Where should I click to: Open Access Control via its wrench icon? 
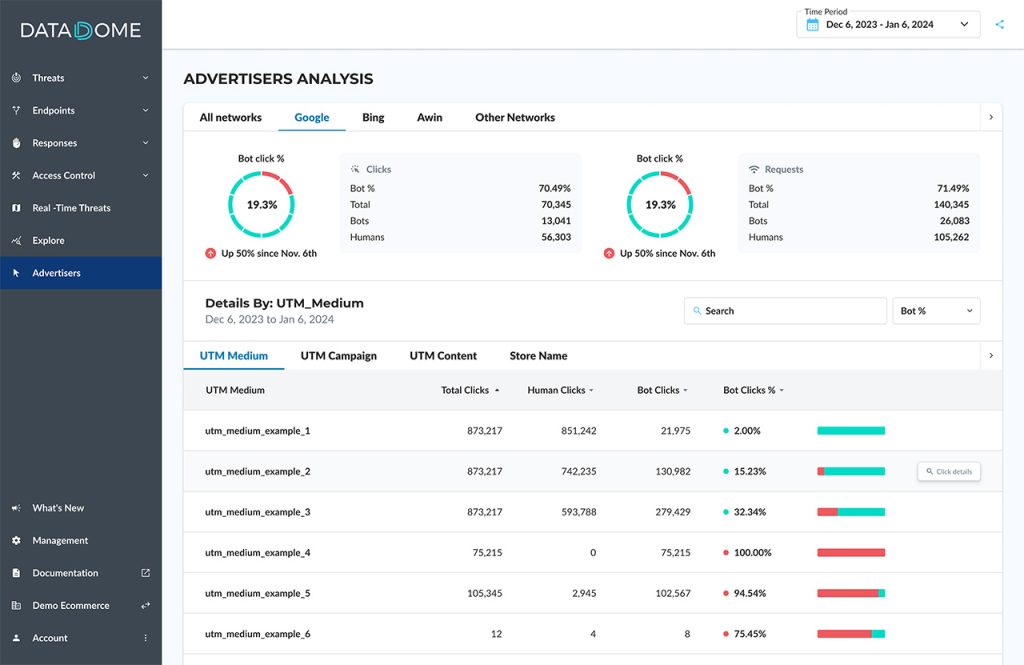(17, 175)
